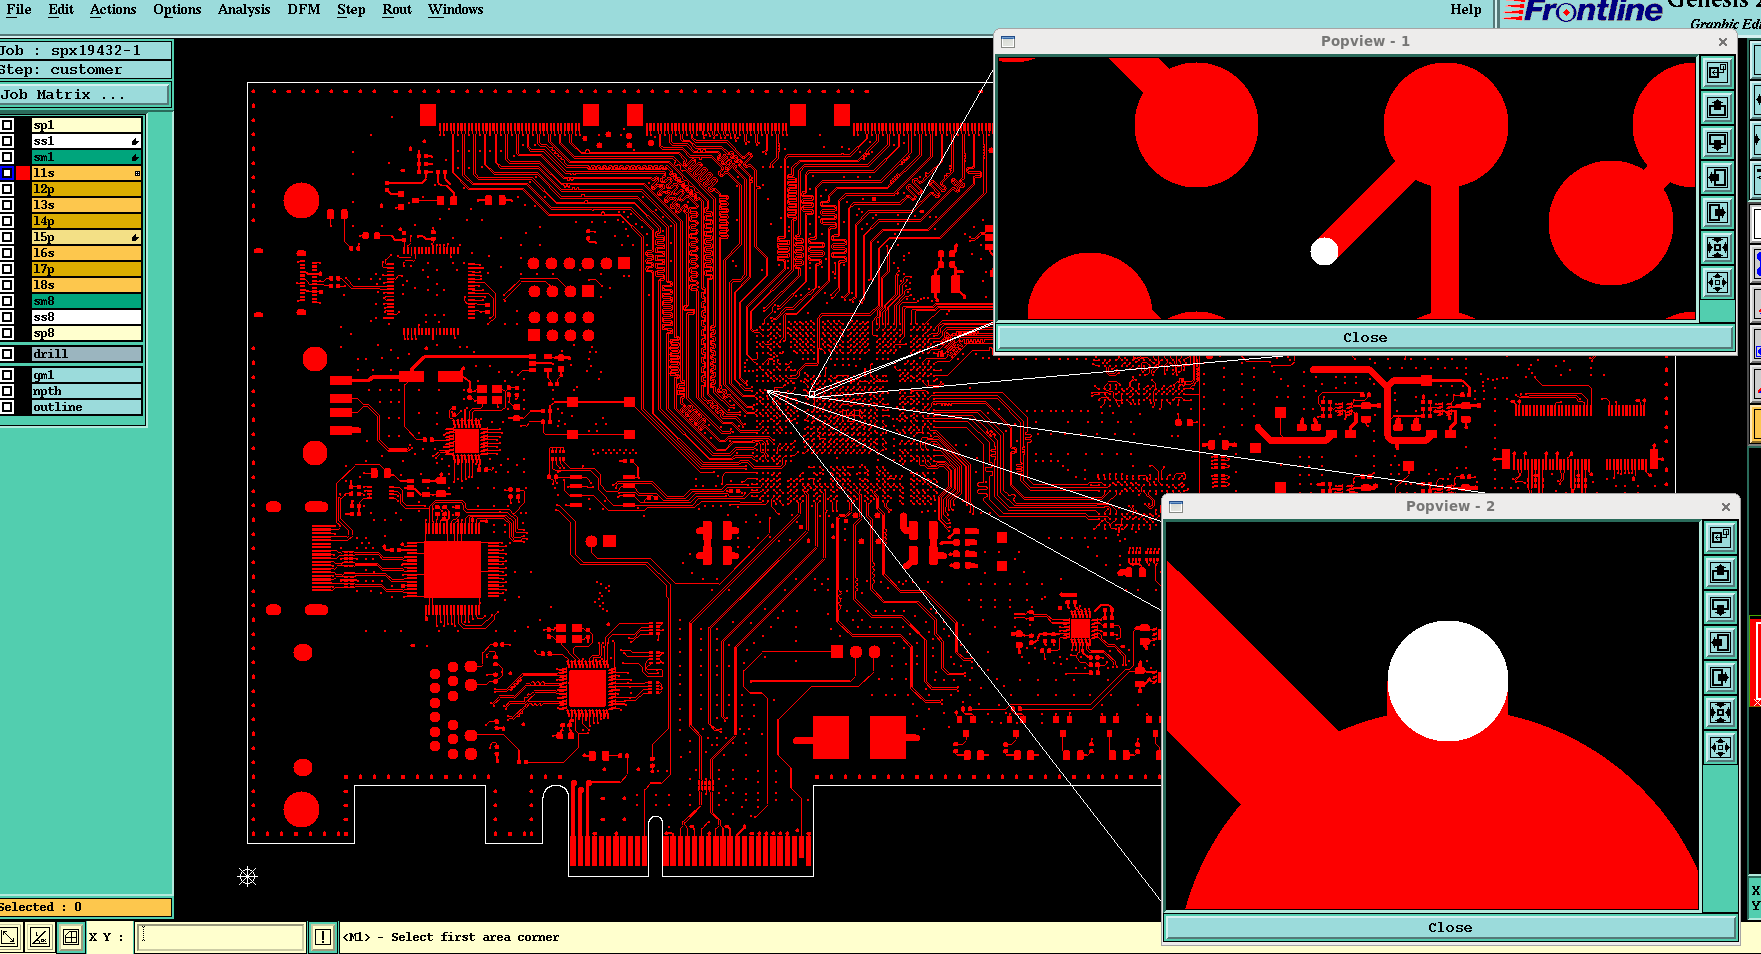Open the Rout menu

(x=397, y=10)
